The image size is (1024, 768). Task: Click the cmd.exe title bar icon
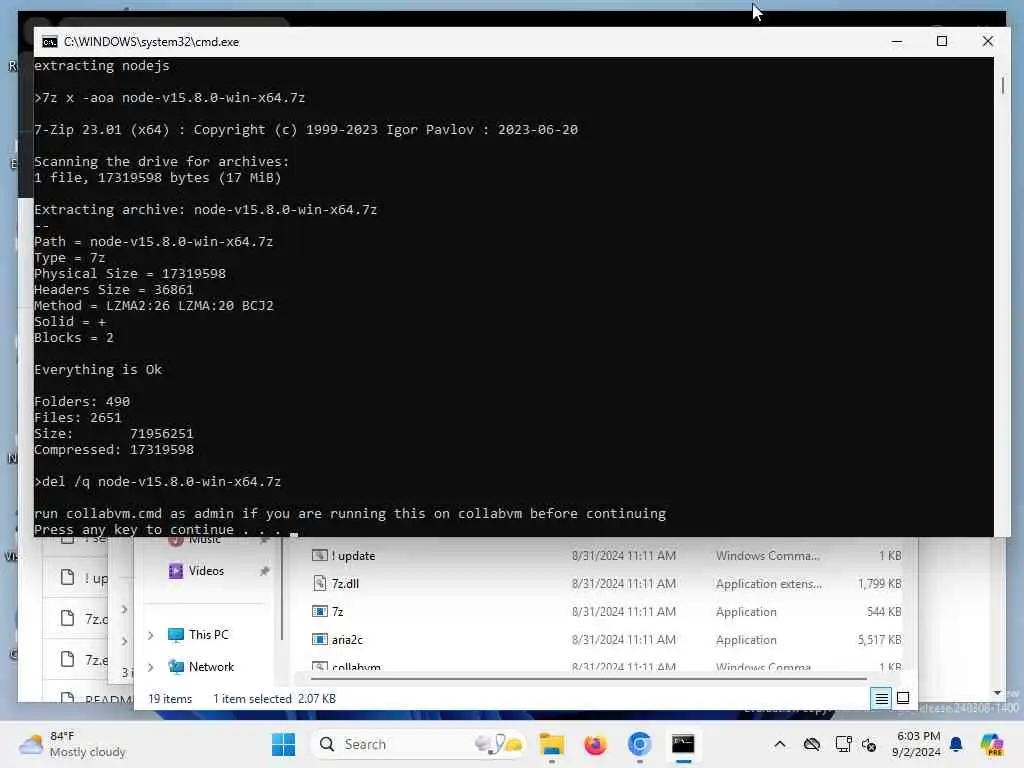[50, 42]
